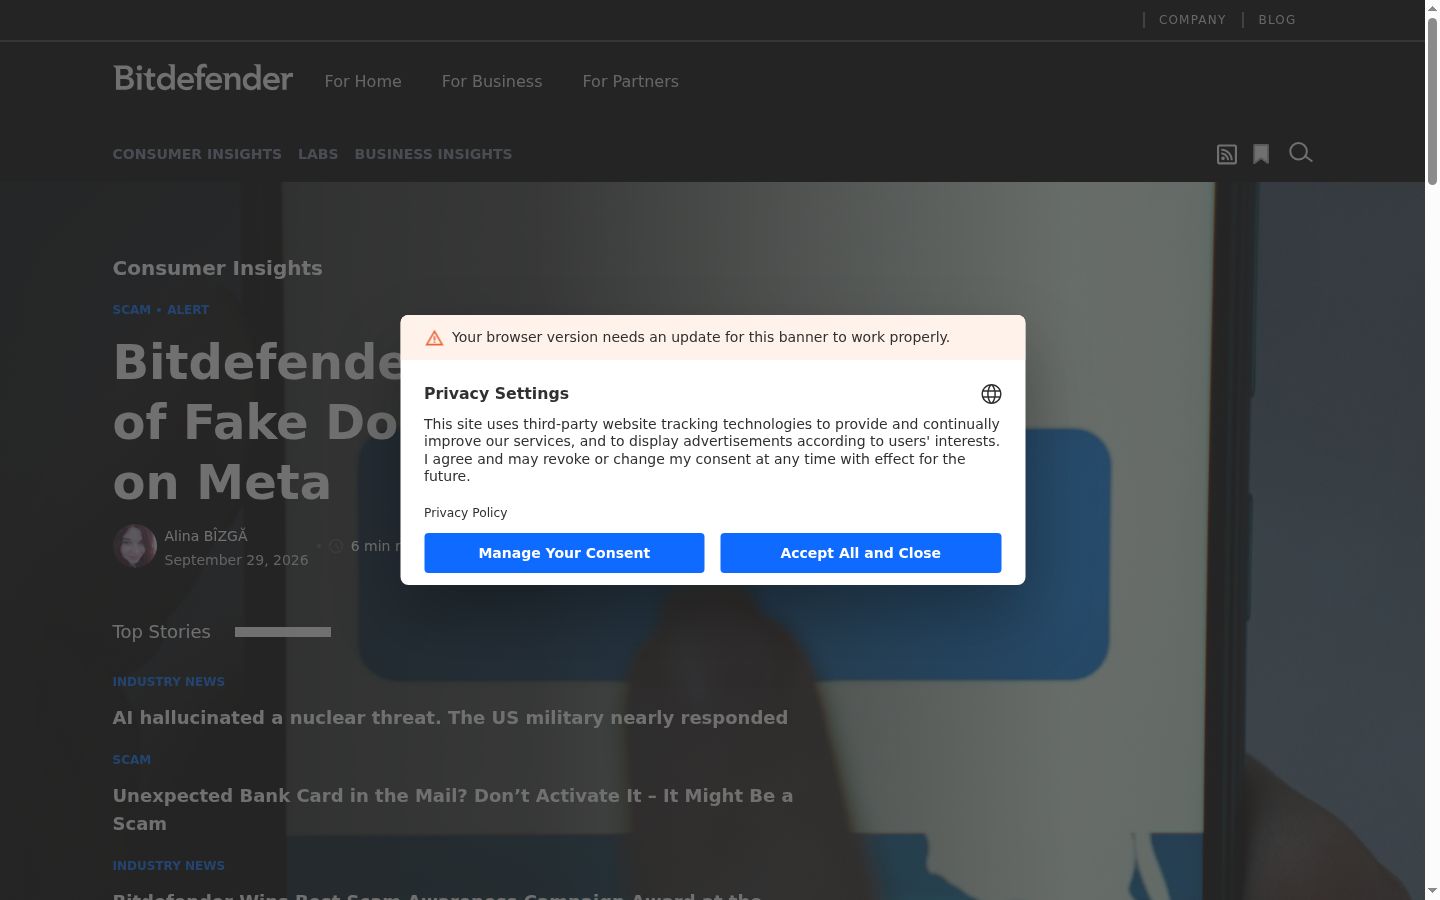Switch to Labs section
This screenshot has width=1440, height=900.
point(318,154)
